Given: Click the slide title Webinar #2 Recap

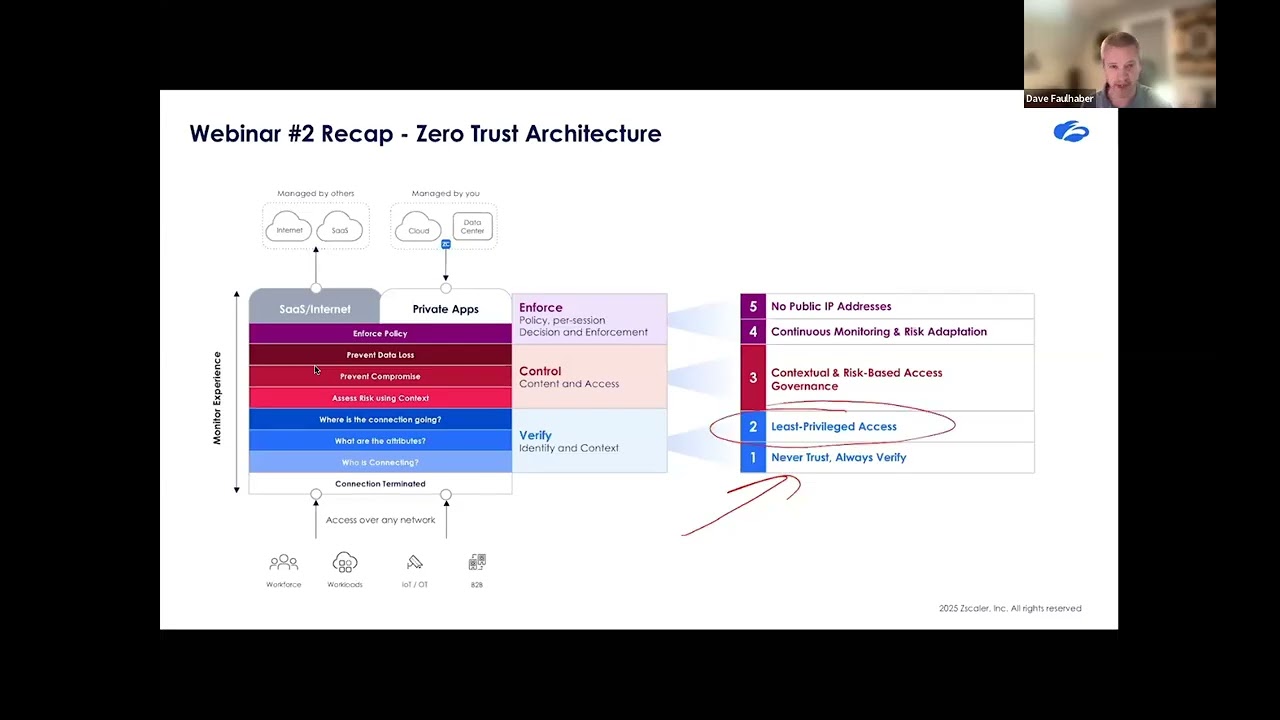Looking at the screenshot, I should pos(425,134).
